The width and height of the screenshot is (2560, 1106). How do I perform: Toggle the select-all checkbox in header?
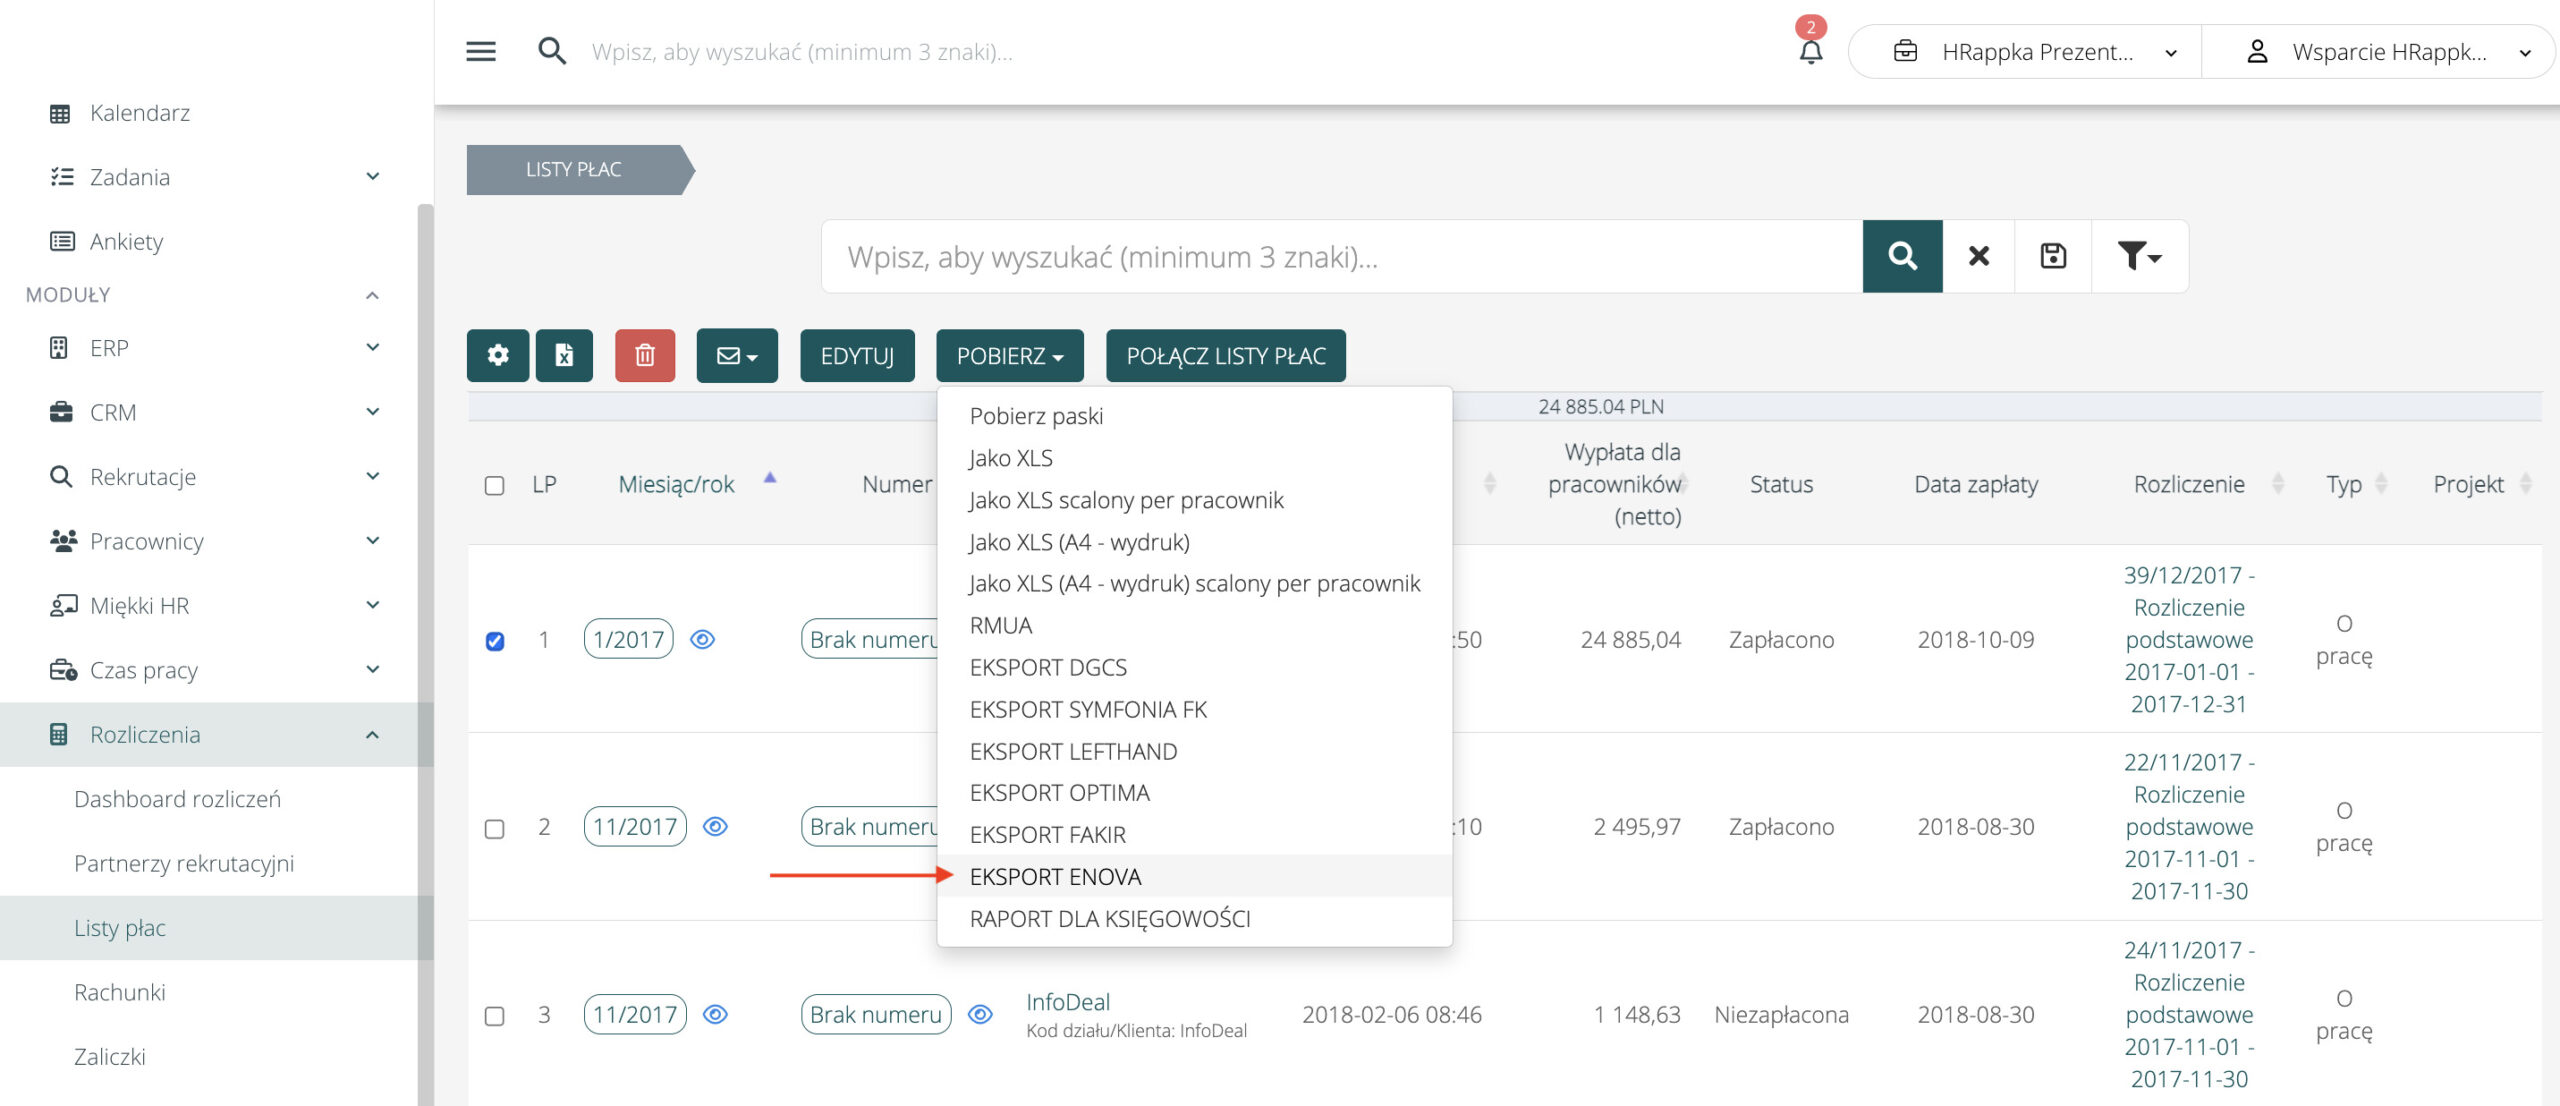[495, 486]
